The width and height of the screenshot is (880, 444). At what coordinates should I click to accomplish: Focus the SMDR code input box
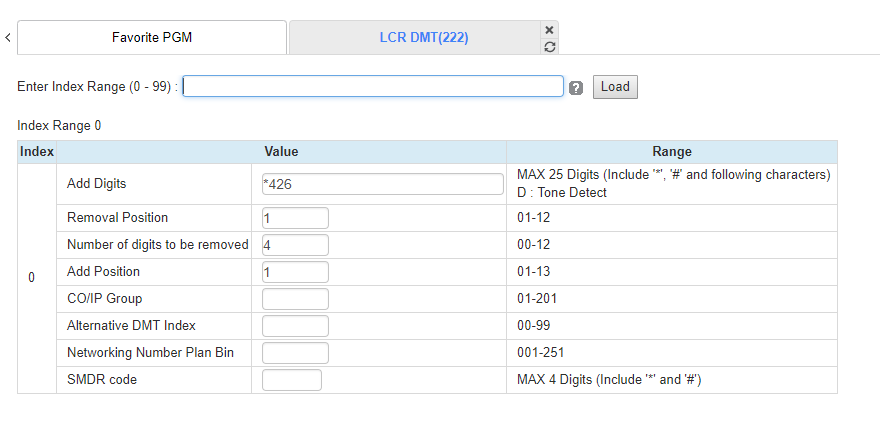tap(291, 380)
